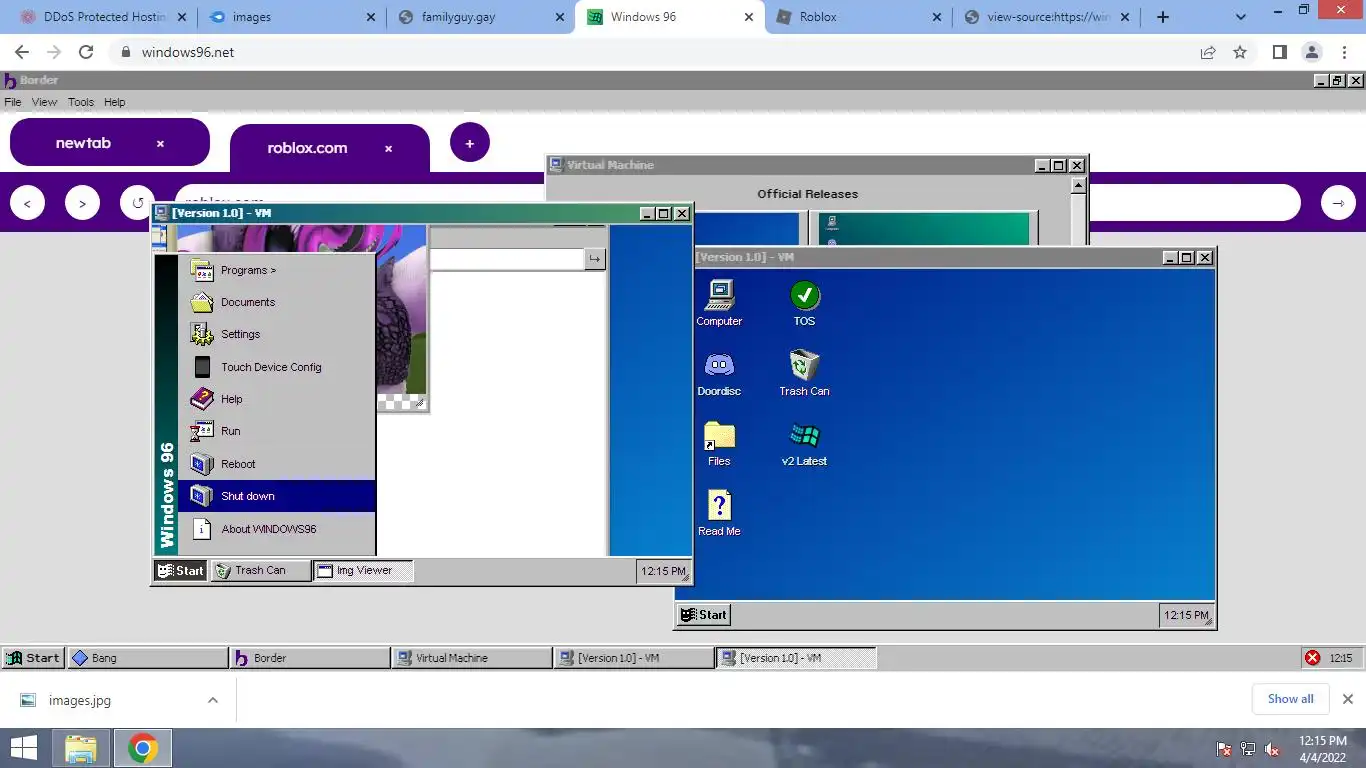Switch to Chrome view-source tab
The height and width of the screenshot is (768, 1366).
coord(1047,17)
